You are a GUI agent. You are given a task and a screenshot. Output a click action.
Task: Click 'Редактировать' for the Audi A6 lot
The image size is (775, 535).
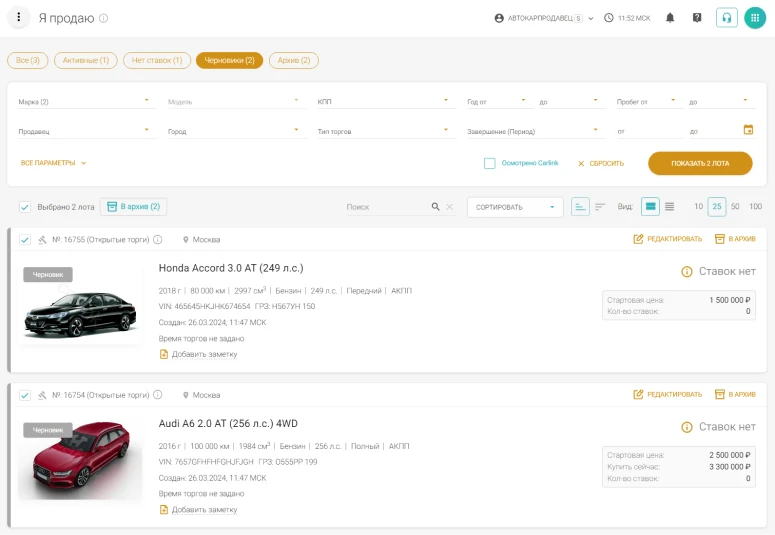(665, 395)
